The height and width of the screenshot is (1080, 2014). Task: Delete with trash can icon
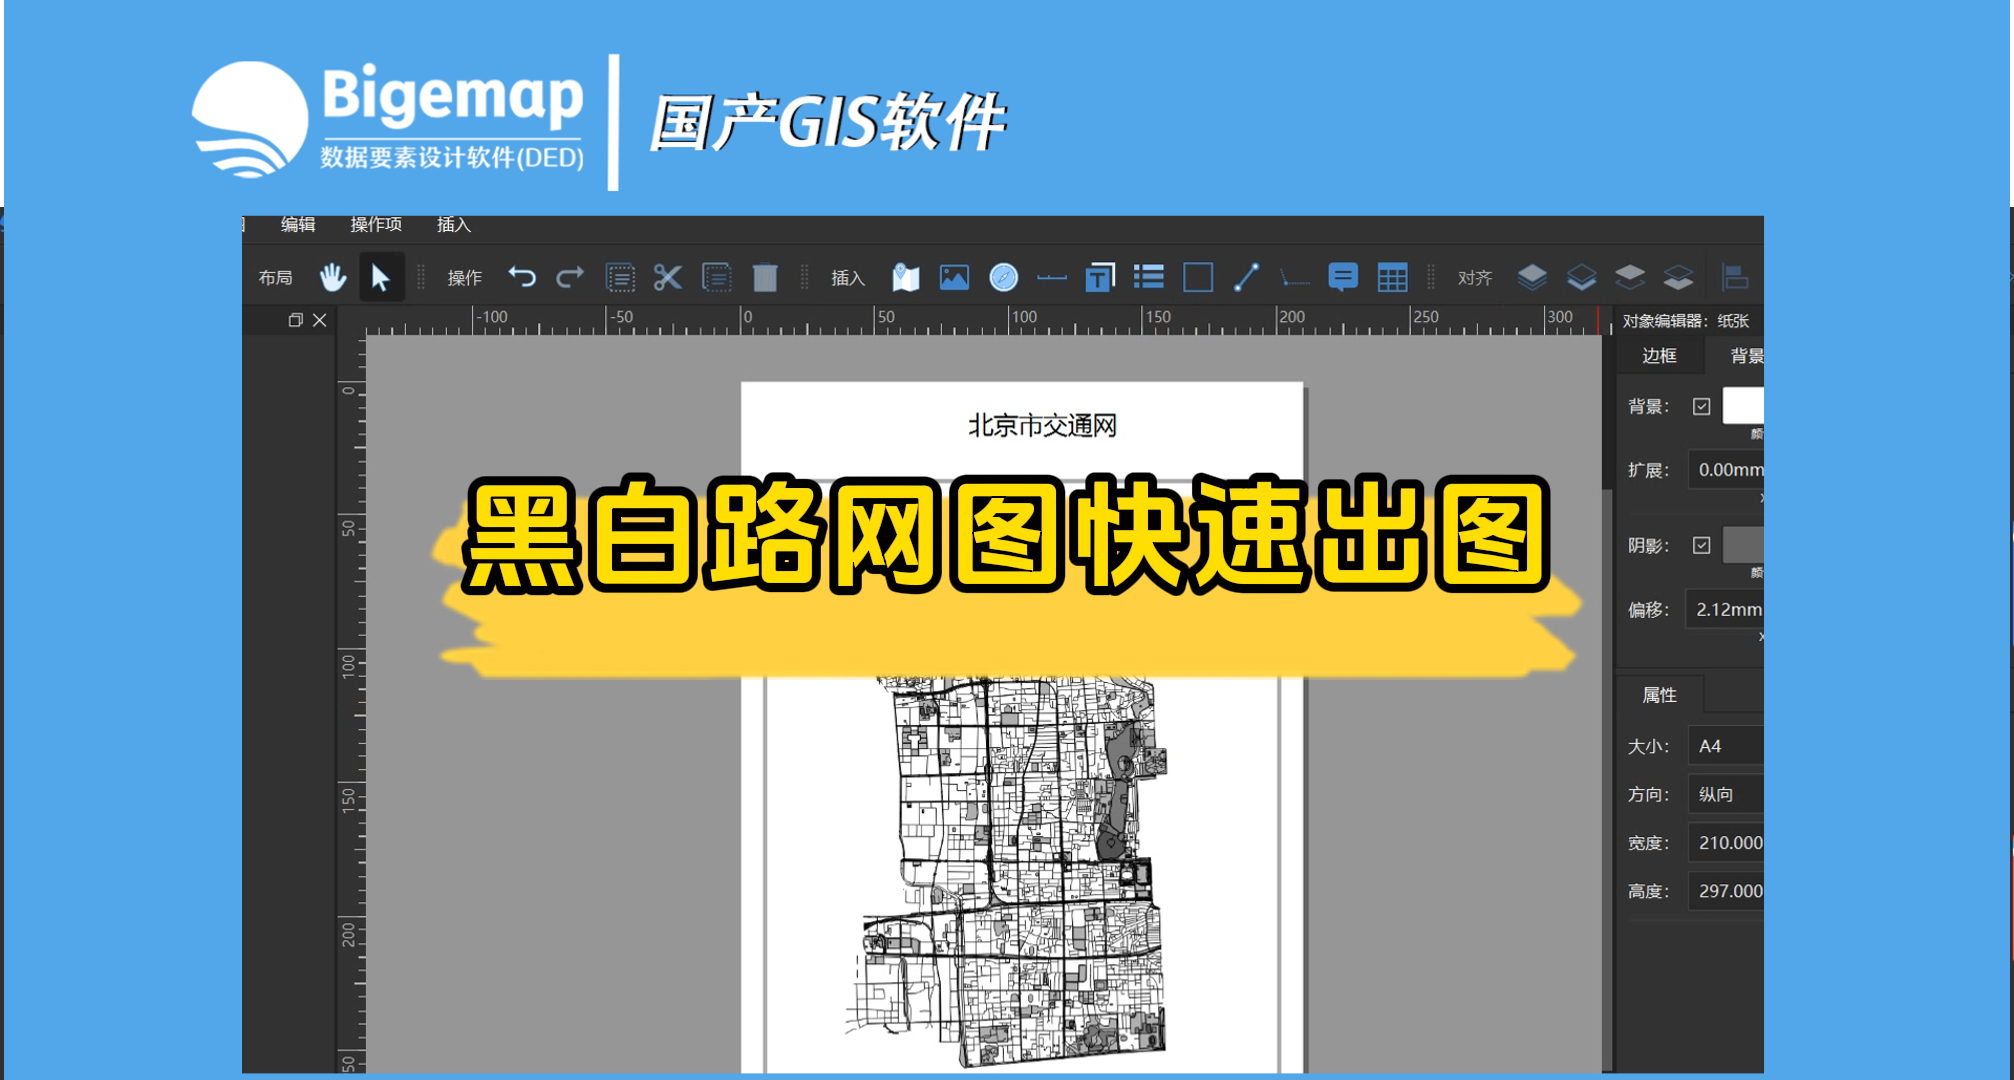point(764,277)
